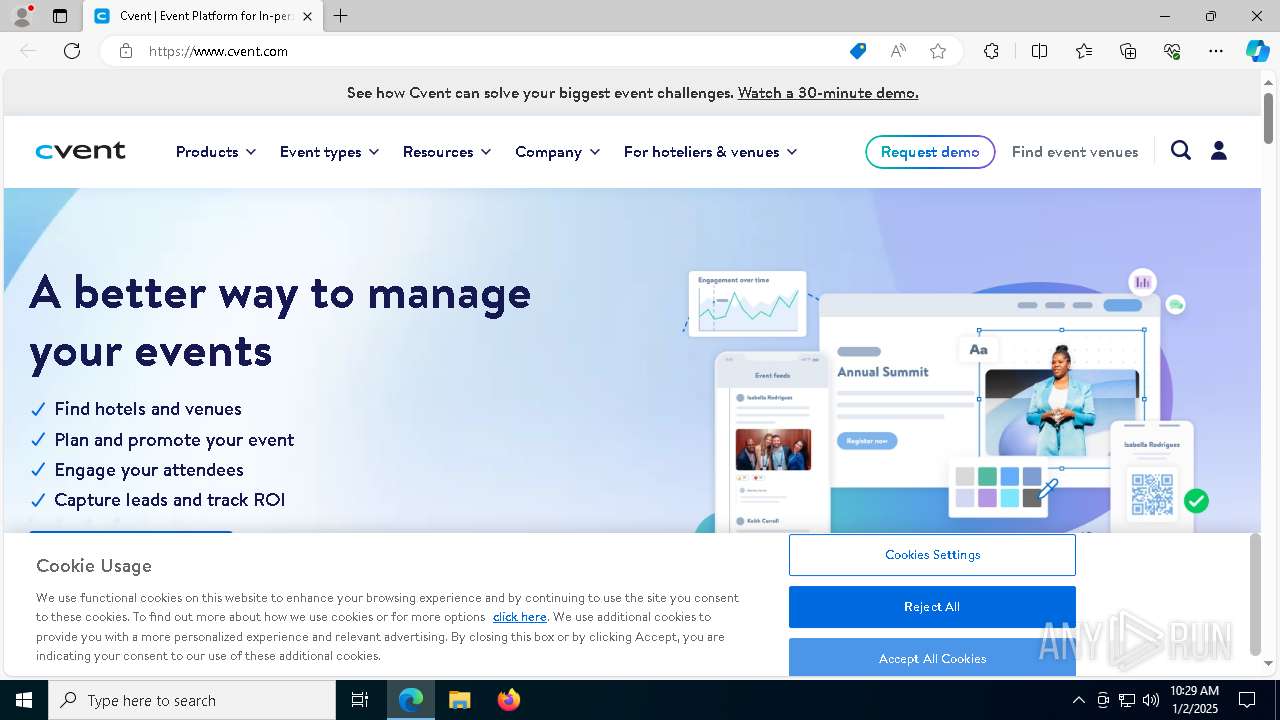Open the Find event venues link
Screen dimensions: 1280x720
click(x=1075, y=152)
